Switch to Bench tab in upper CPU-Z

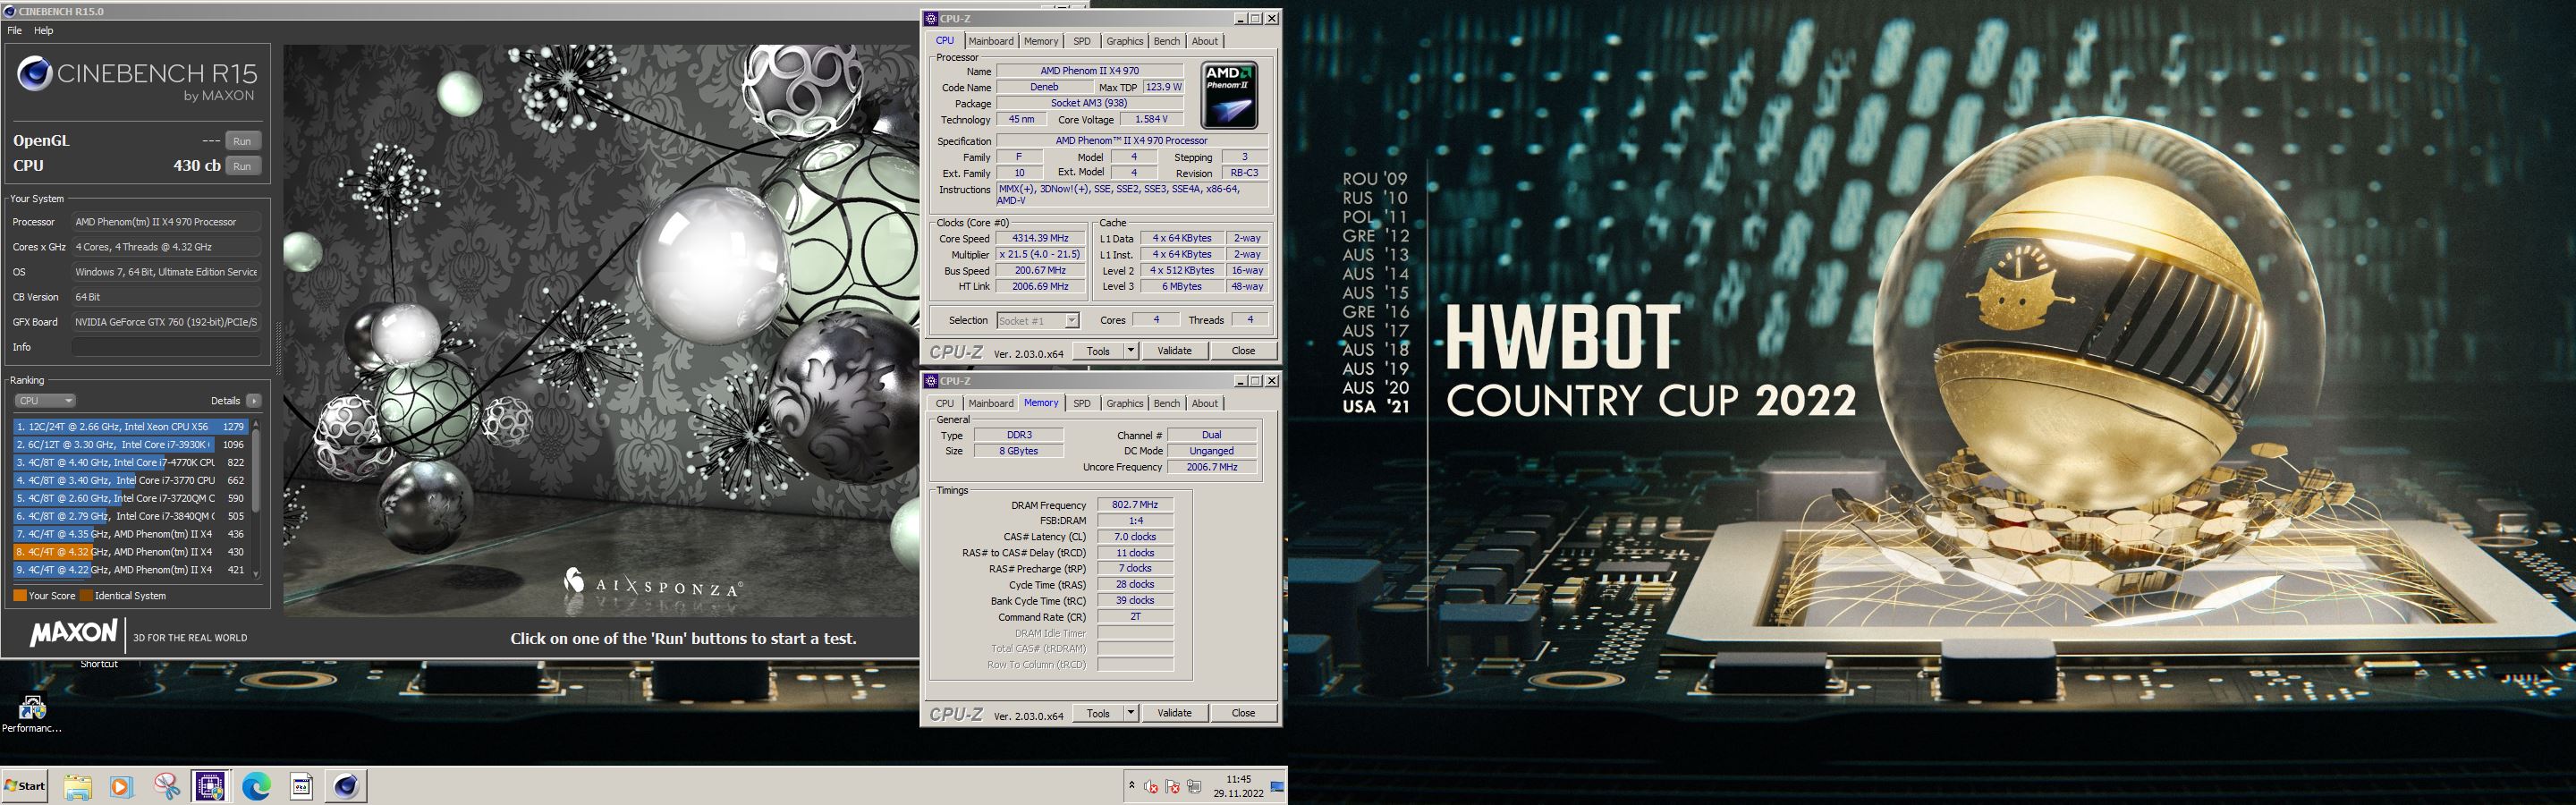click(x=1167, y=41)
